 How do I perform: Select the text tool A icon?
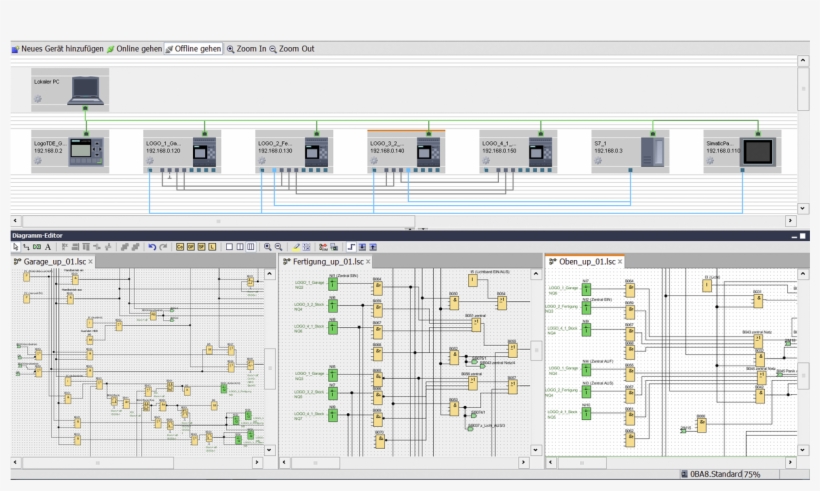tap(47, 246)
